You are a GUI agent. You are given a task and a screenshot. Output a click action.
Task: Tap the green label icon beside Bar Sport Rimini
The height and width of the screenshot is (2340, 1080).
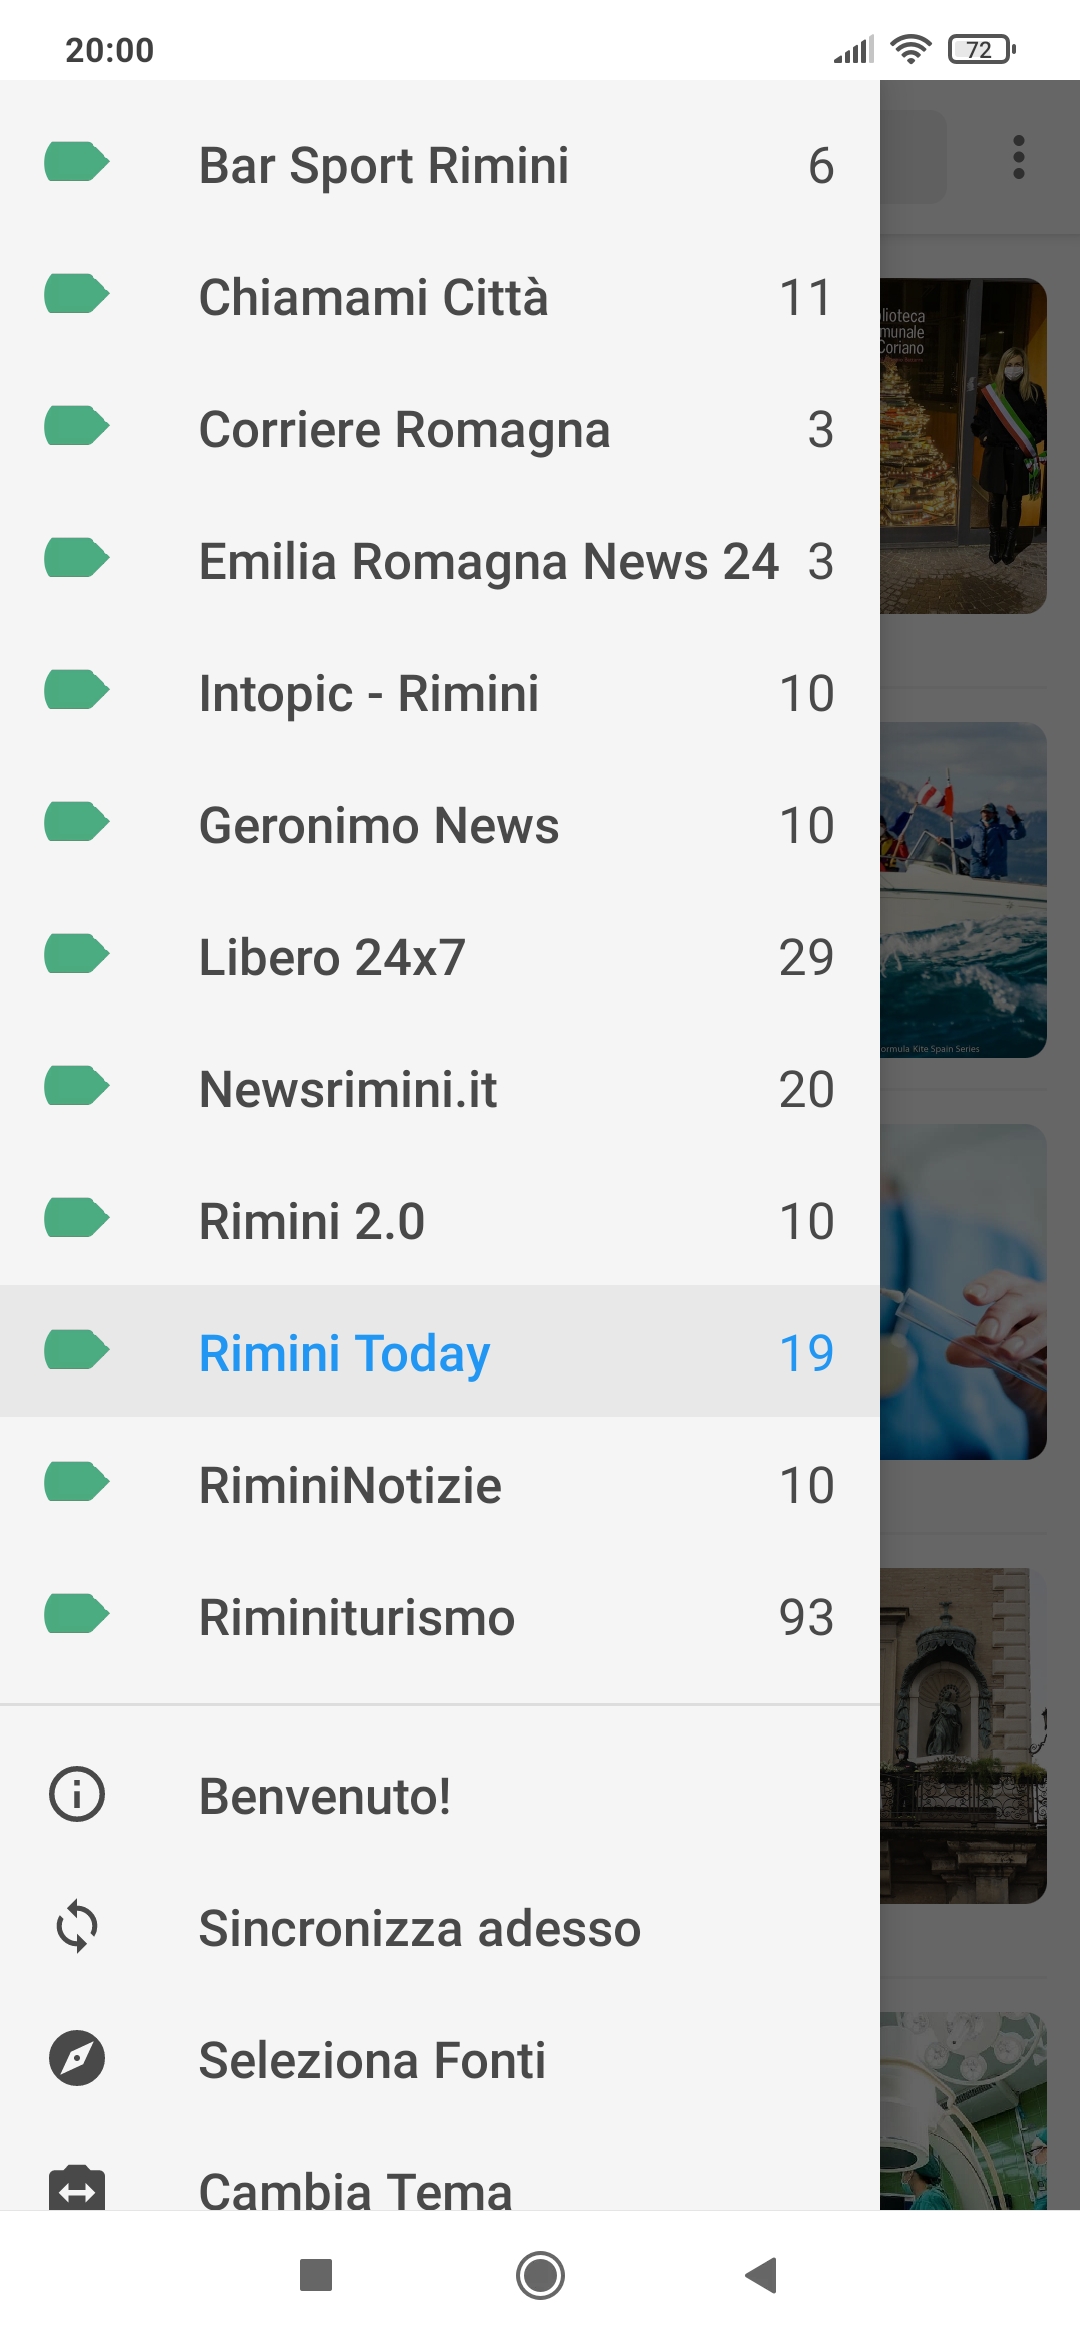[x=76, y=162]
